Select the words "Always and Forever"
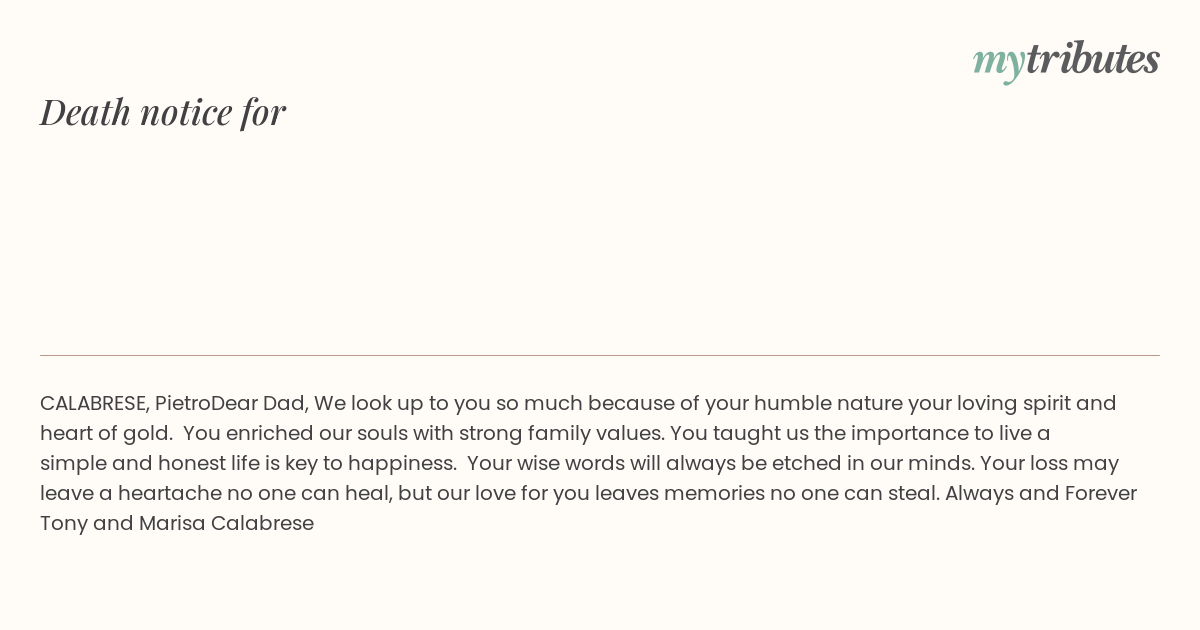 (x=1041, y=494)
